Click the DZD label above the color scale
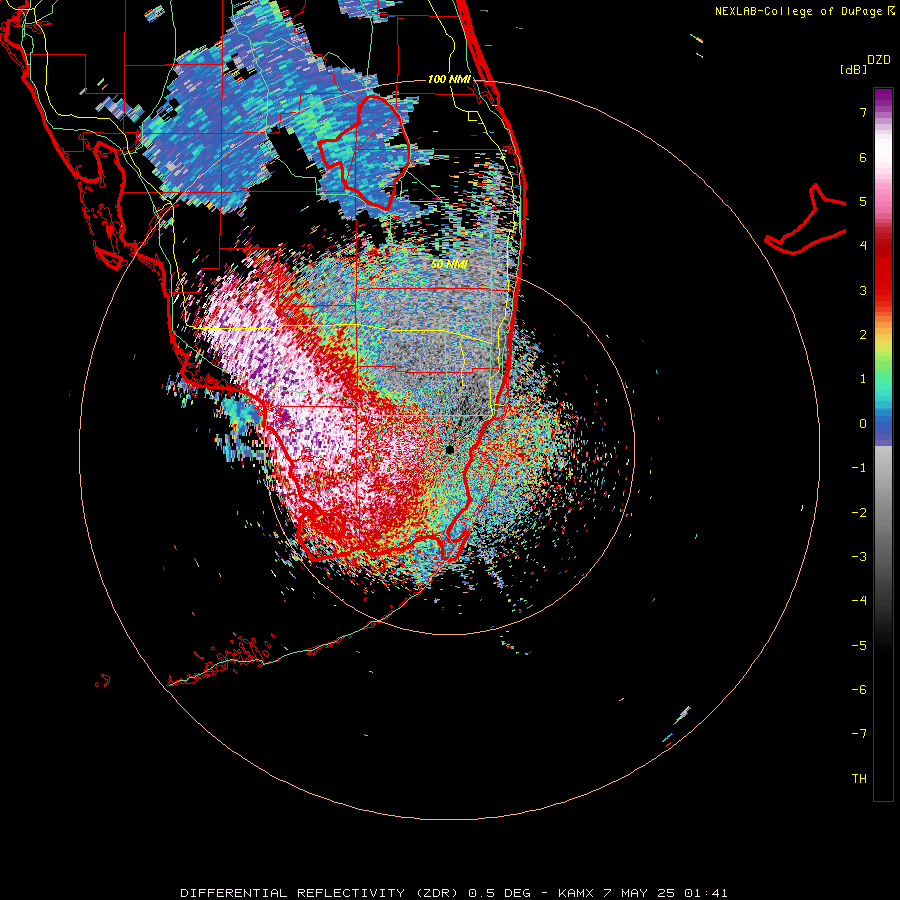The height and width of the screenshot is (900, 900). click(879, 60)
